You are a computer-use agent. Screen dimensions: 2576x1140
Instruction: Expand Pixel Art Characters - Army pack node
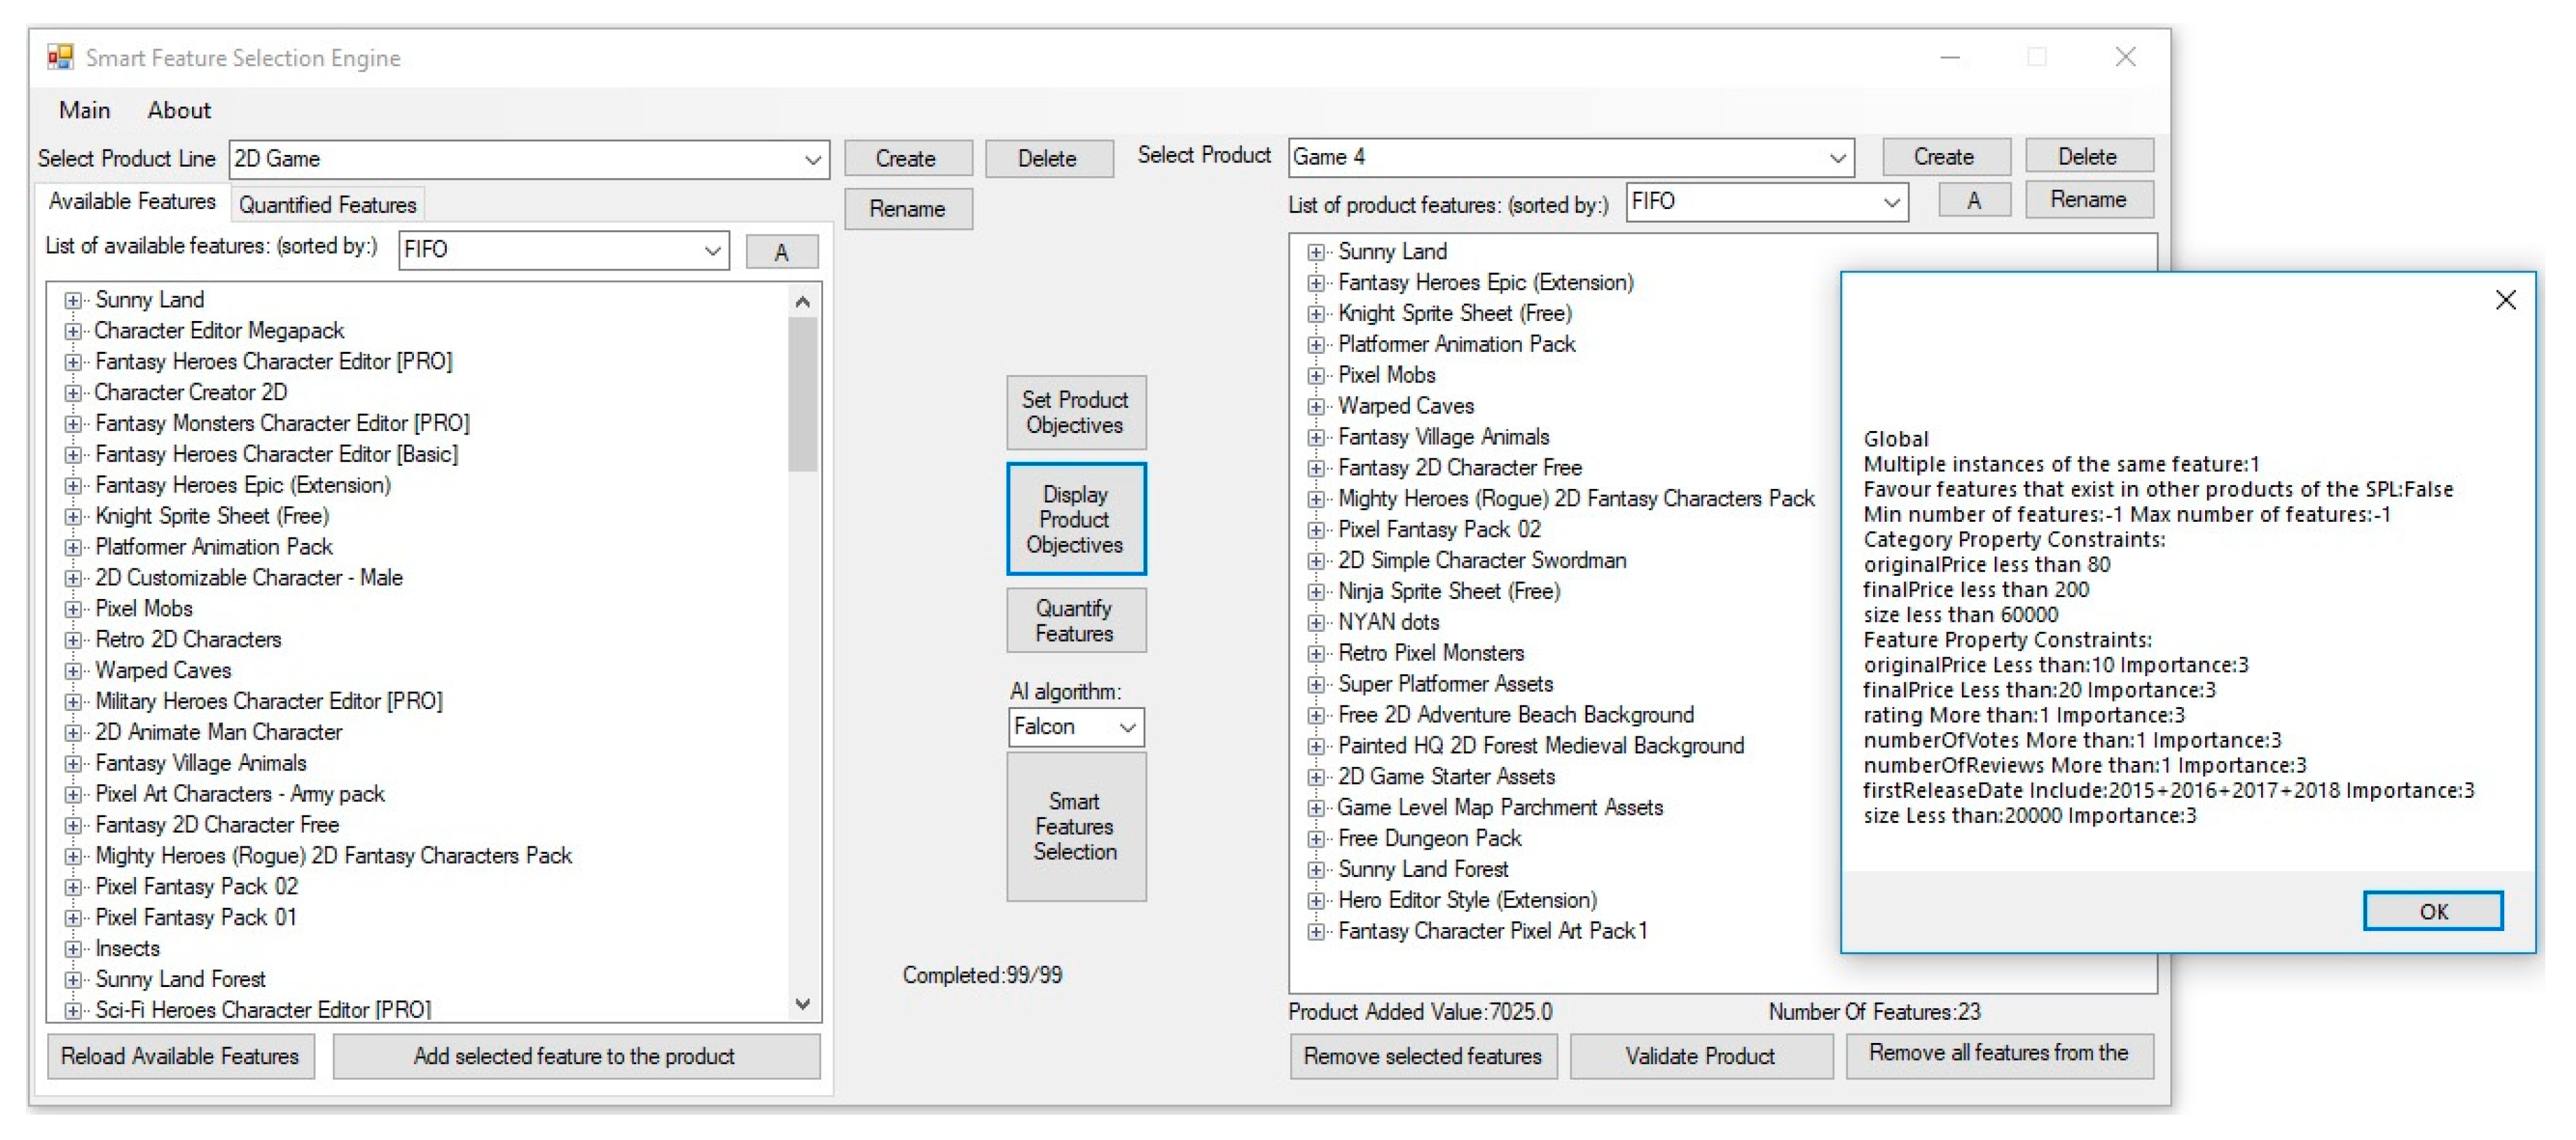(73, 795)
